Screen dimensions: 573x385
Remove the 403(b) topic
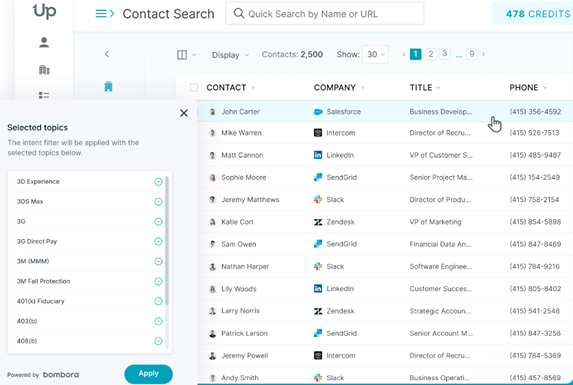point(158,321)
